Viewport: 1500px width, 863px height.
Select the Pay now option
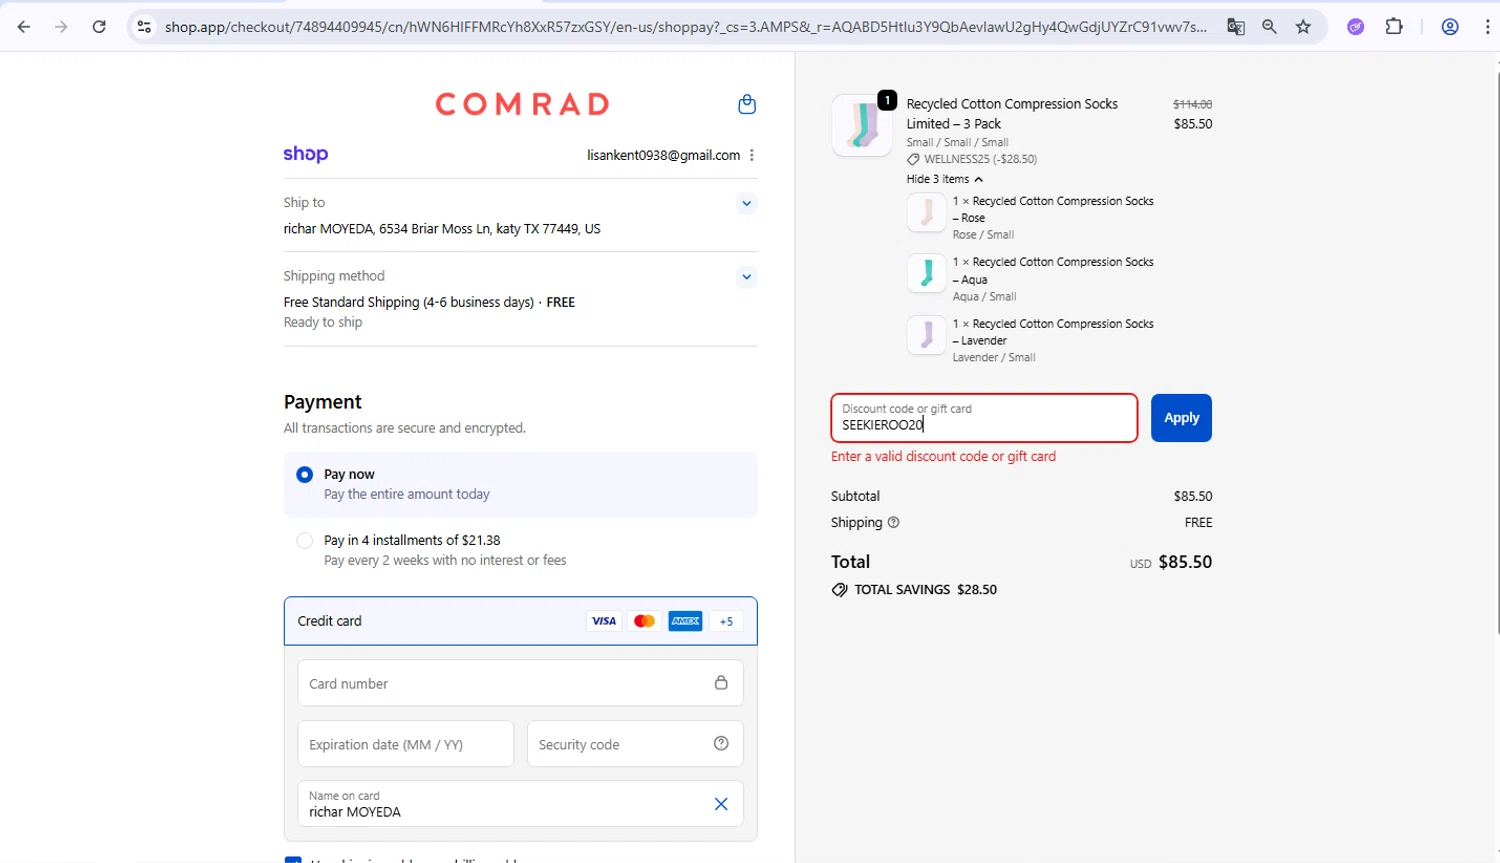[x=305, y=474]
